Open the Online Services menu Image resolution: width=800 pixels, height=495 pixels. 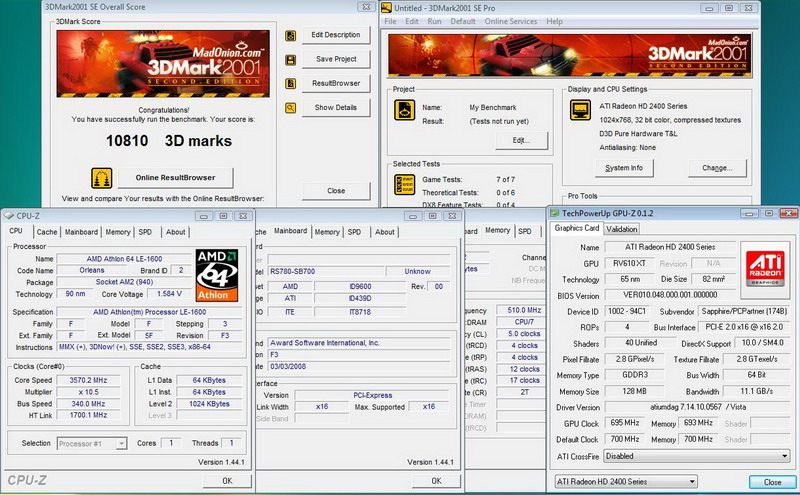coord(511,21)
